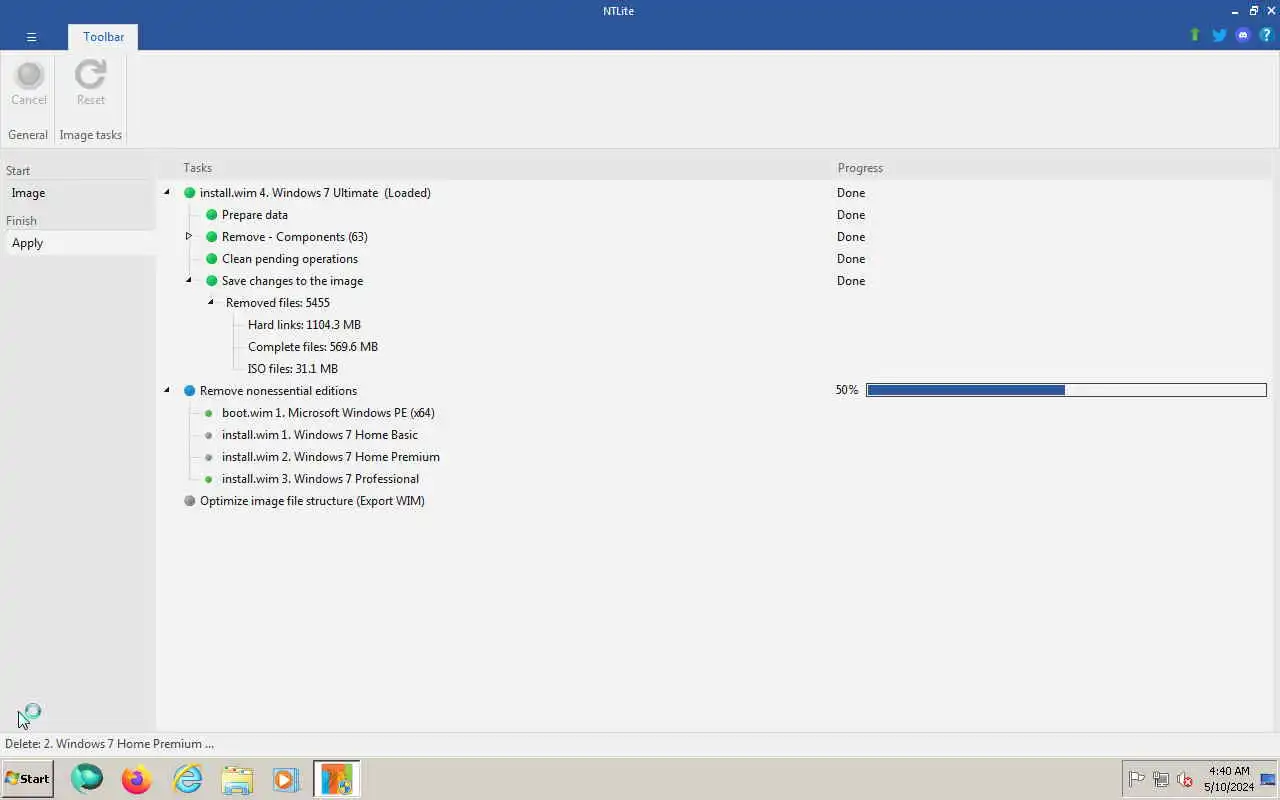Open Windows Media Player taskbar icon
The height and width of the screenshot is (800, 1280).
[x=286, y=778]
